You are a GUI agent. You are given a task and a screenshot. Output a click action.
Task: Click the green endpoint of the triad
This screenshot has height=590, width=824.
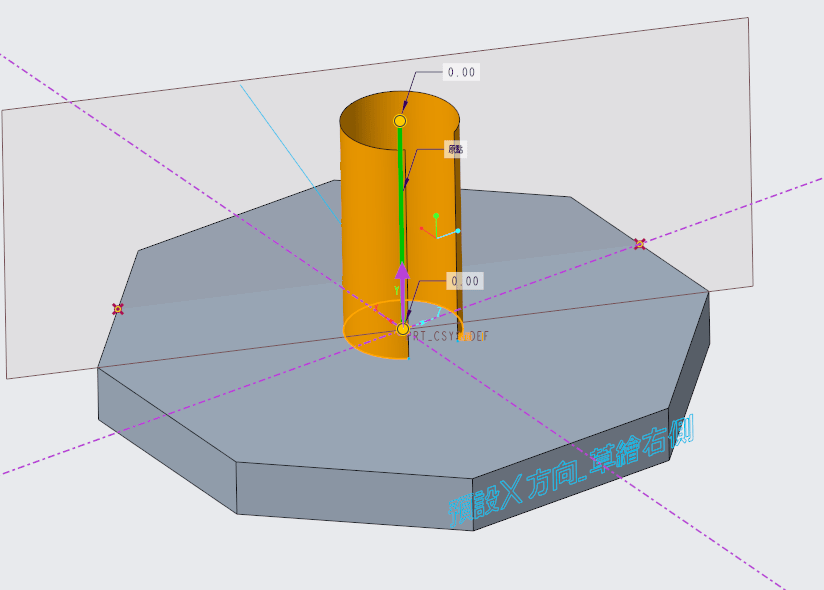pyautogui.click(x=436, y=214)
